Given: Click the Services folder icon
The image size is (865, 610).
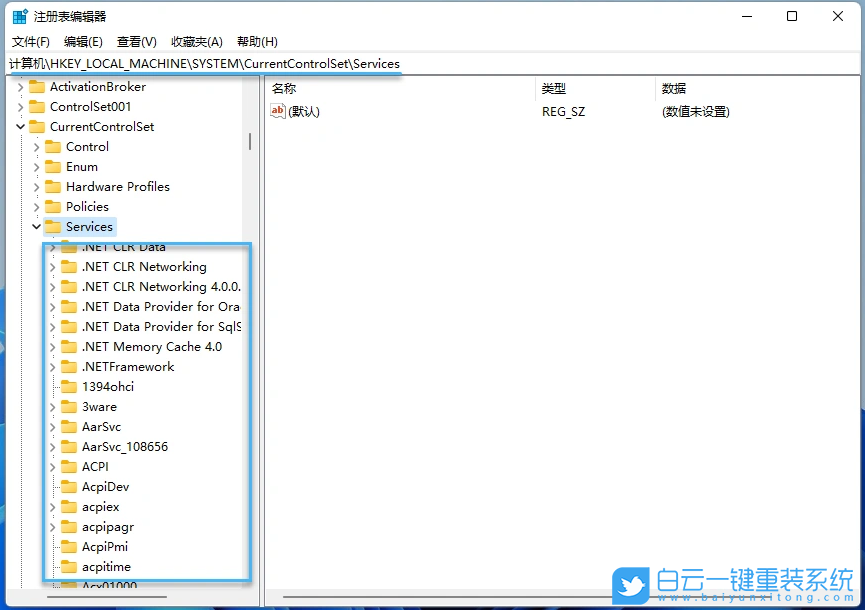Looking at the screenshot, I should coord(55,226).
